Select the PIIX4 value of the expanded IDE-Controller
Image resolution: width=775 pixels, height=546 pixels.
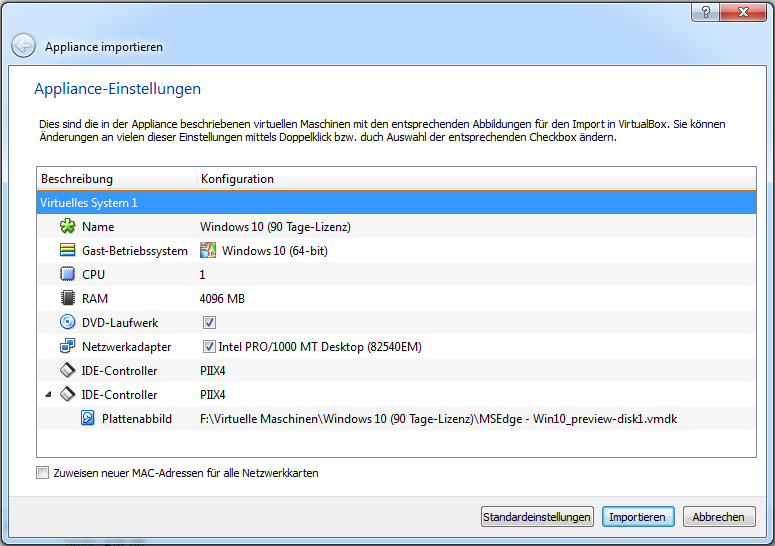(213, 395)
